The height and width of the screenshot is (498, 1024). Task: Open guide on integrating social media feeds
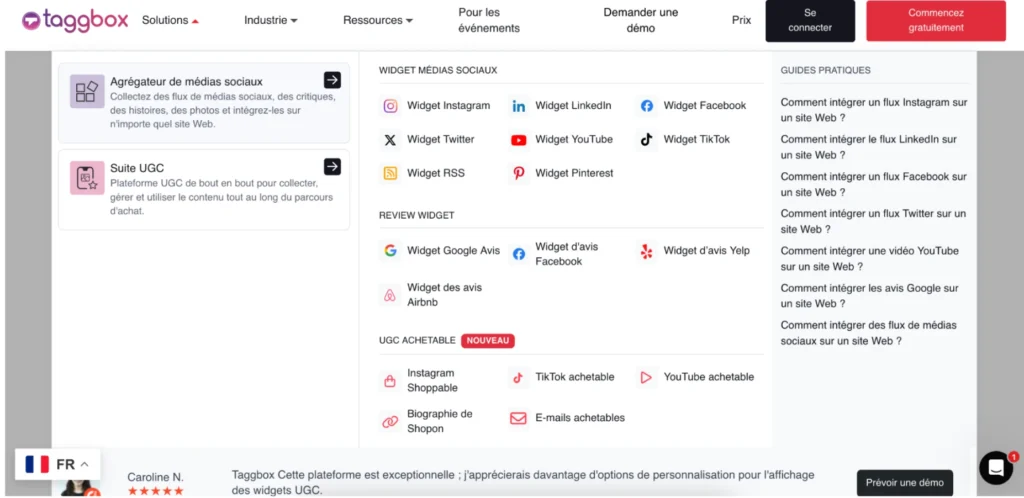(x=869, y=334)
